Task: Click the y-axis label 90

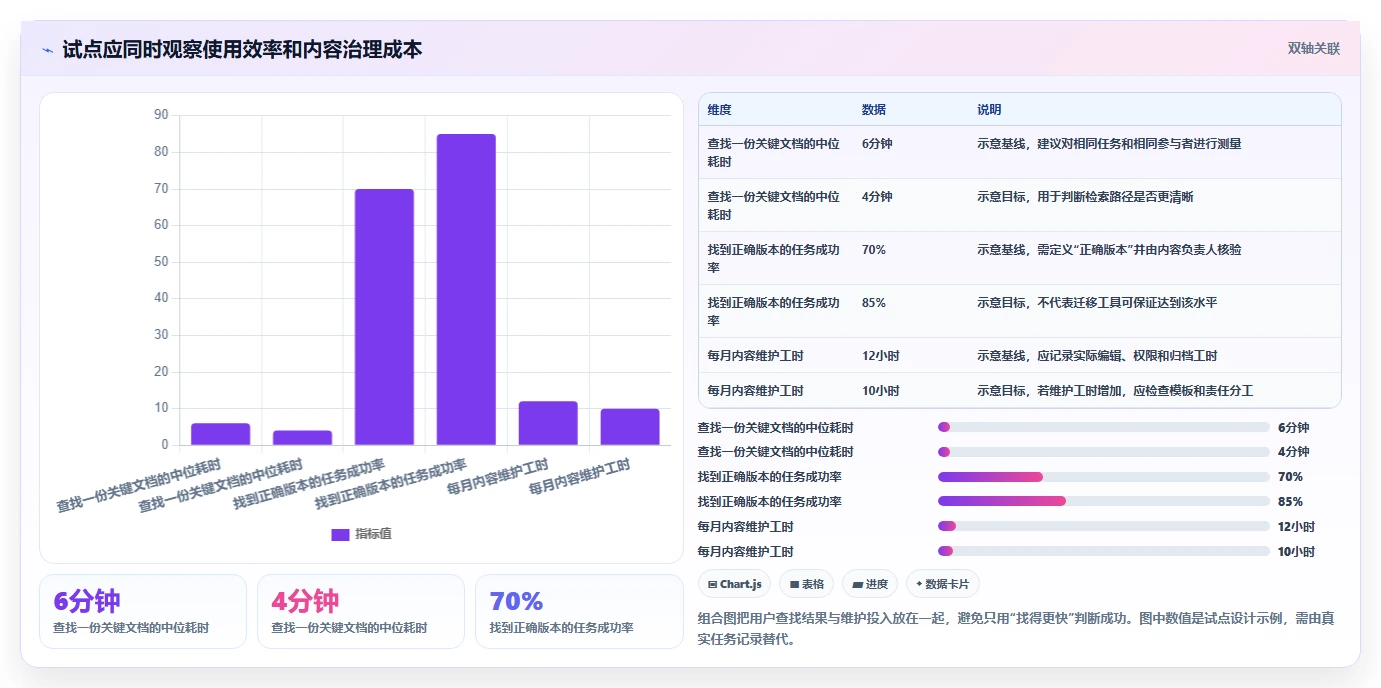Action: point(161,115)
